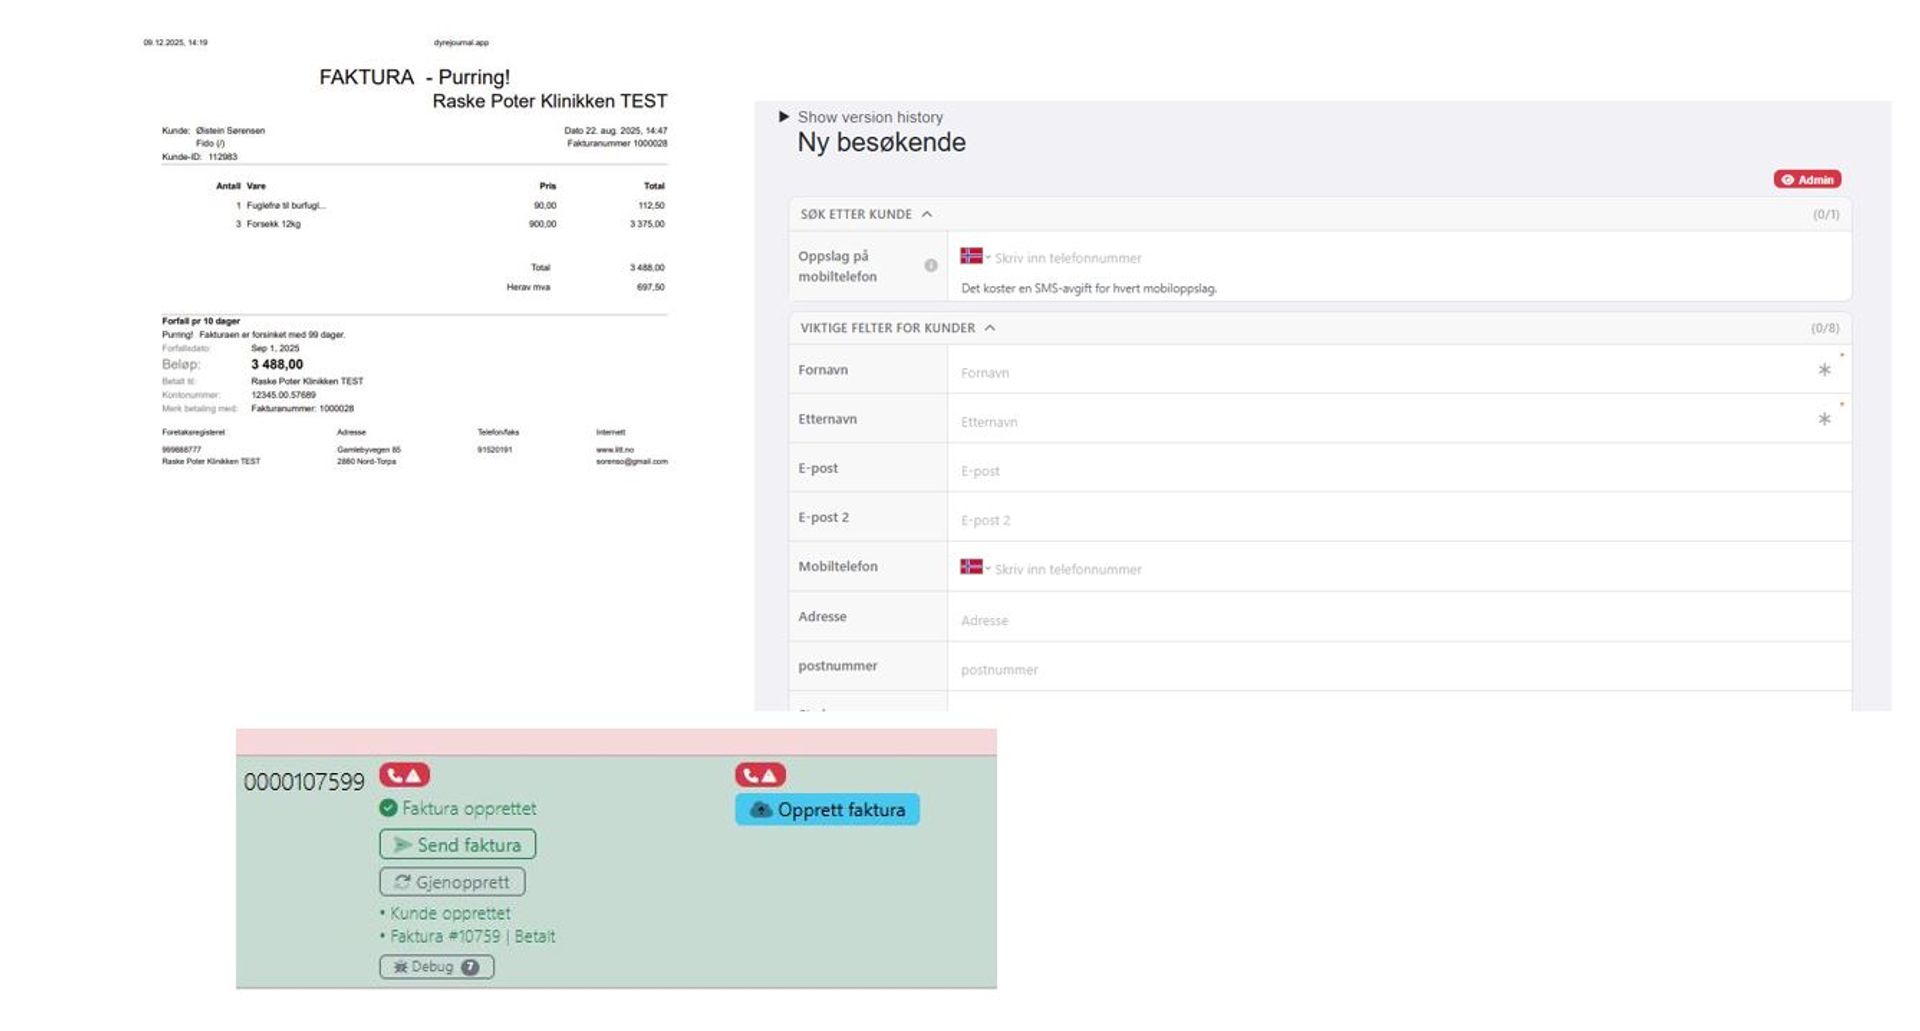This screenshot has height=1031, width=1920.
Task: Click the green checkmark next to Faktura opprettet
Action: (389, 808)
